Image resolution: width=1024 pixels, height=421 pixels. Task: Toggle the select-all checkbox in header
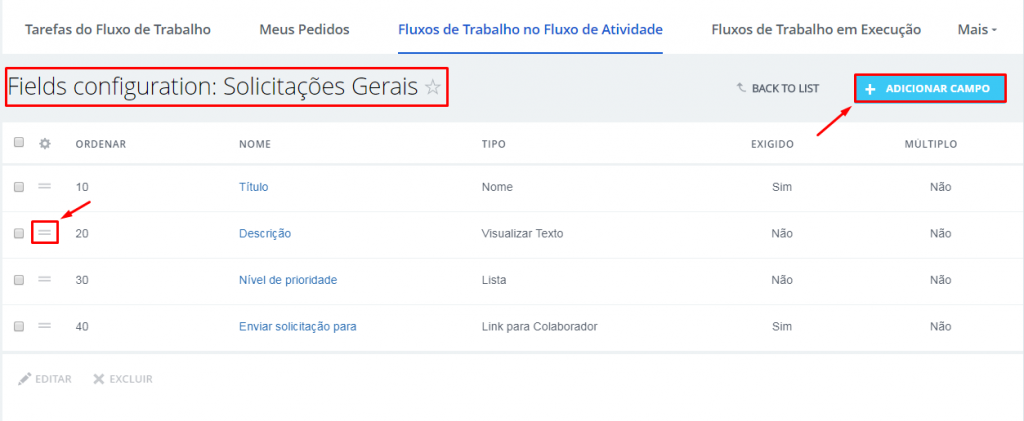[x=19, y=142]
